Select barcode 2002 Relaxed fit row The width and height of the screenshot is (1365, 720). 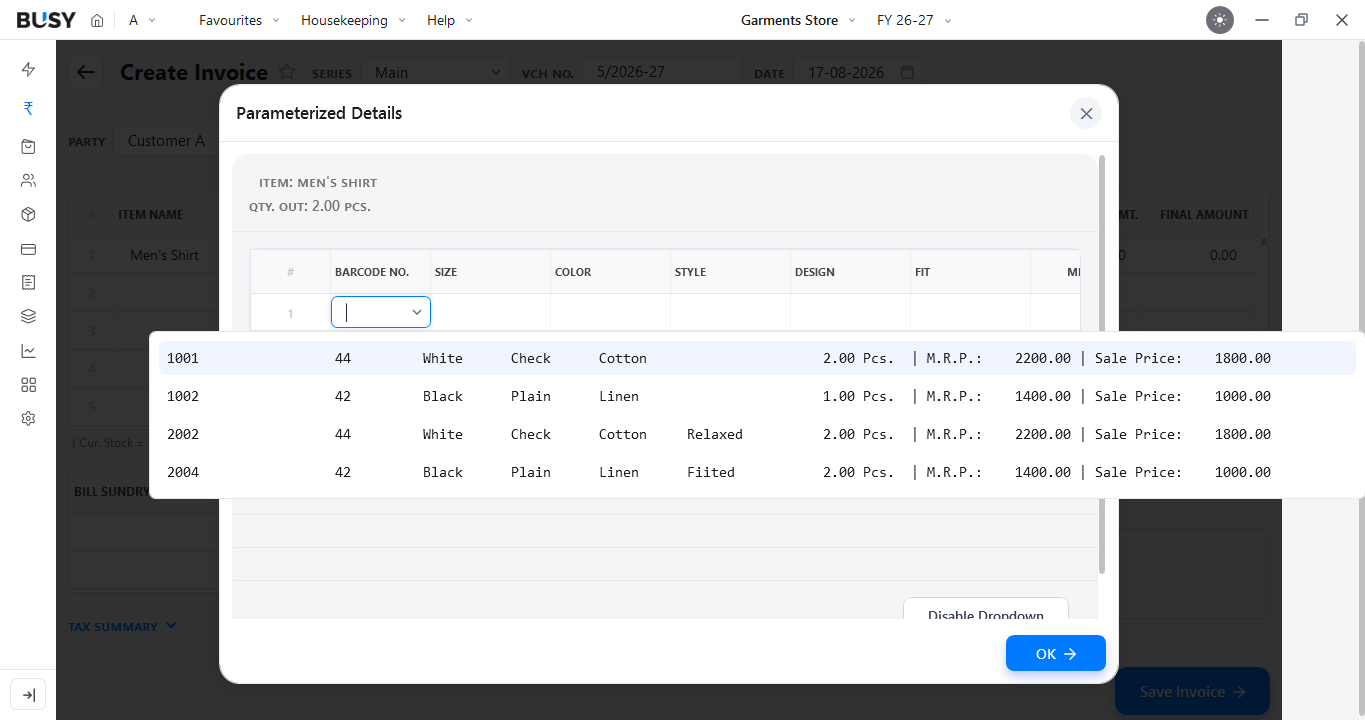point(757,434)
